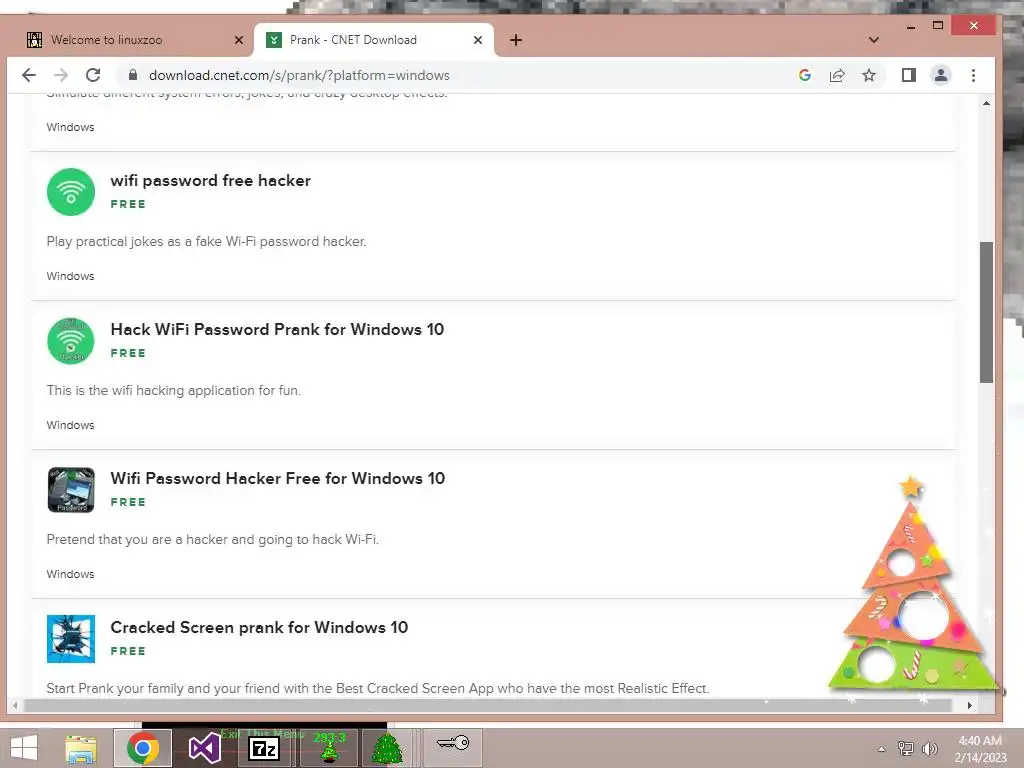The image size is (1024, 768).
Task: Click the large Christmas tree taskbar icon
Action: pos(387,748)
